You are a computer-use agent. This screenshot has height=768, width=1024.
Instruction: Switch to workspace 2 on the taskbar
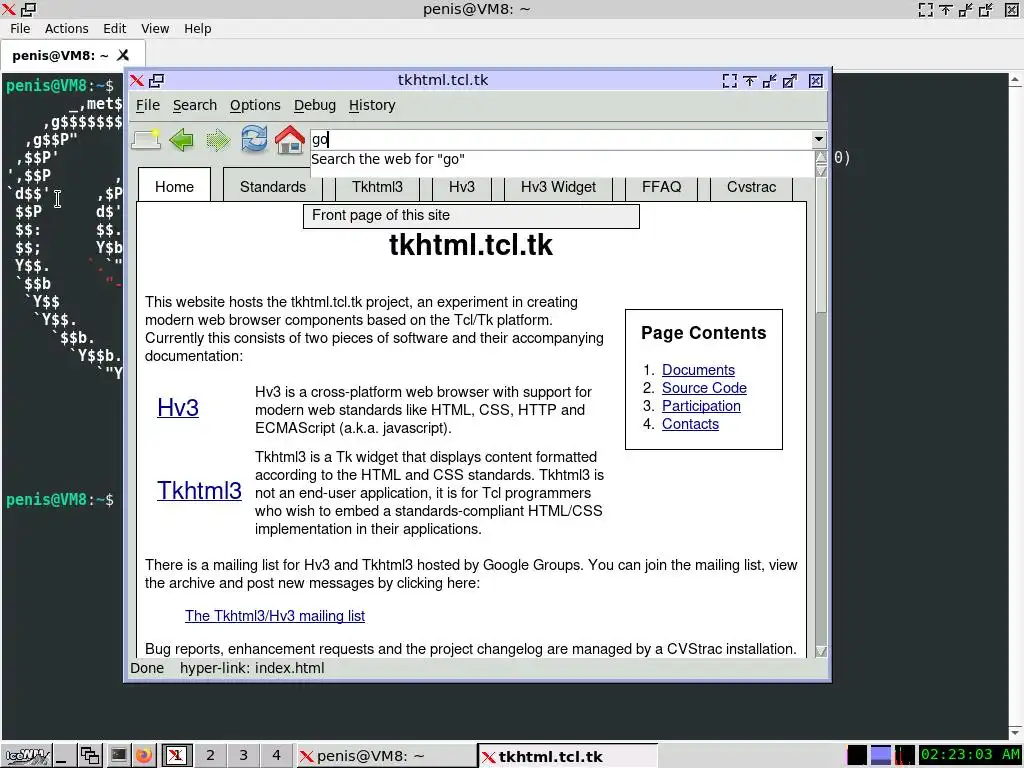[x=210, y=756]
